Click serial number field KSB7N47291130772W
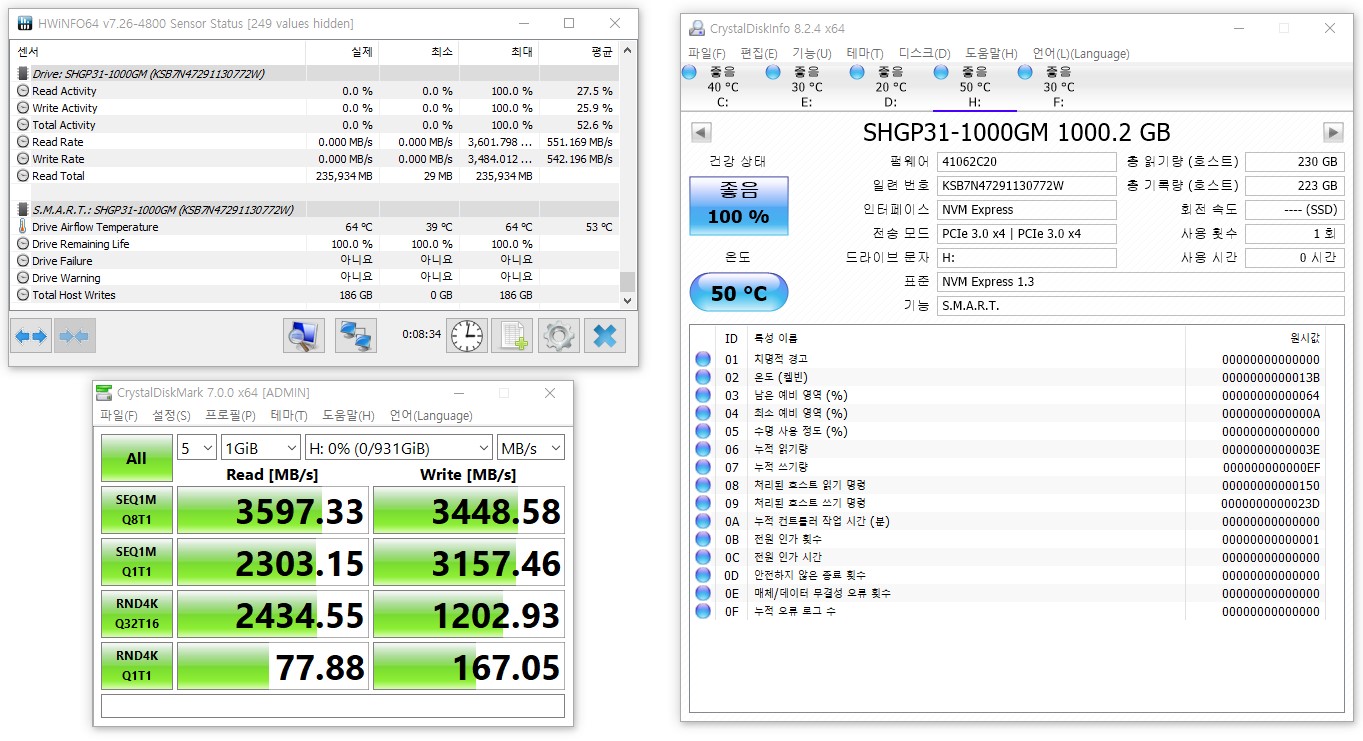This screenshot has width=1363, height=741. point(1027,186)
